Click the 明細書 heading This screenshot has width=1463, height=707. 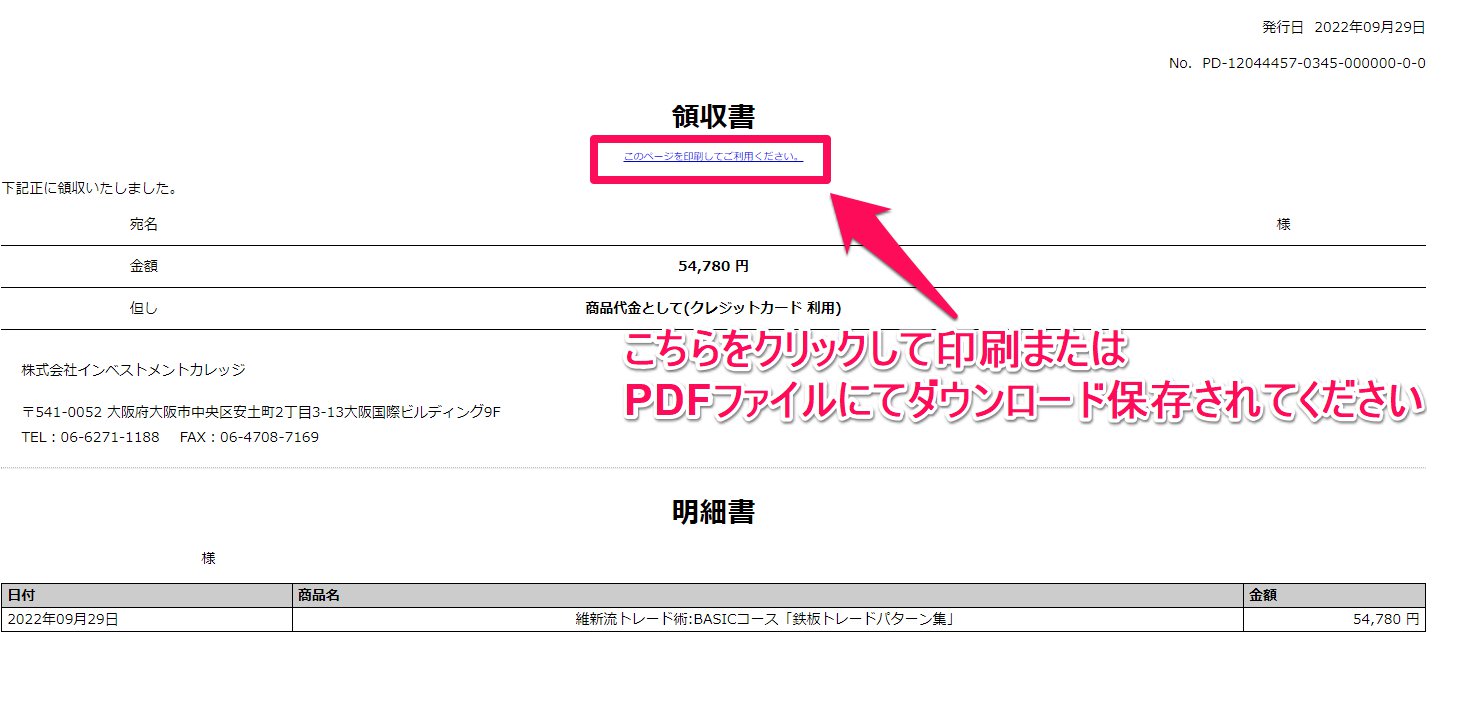point(713,512)
